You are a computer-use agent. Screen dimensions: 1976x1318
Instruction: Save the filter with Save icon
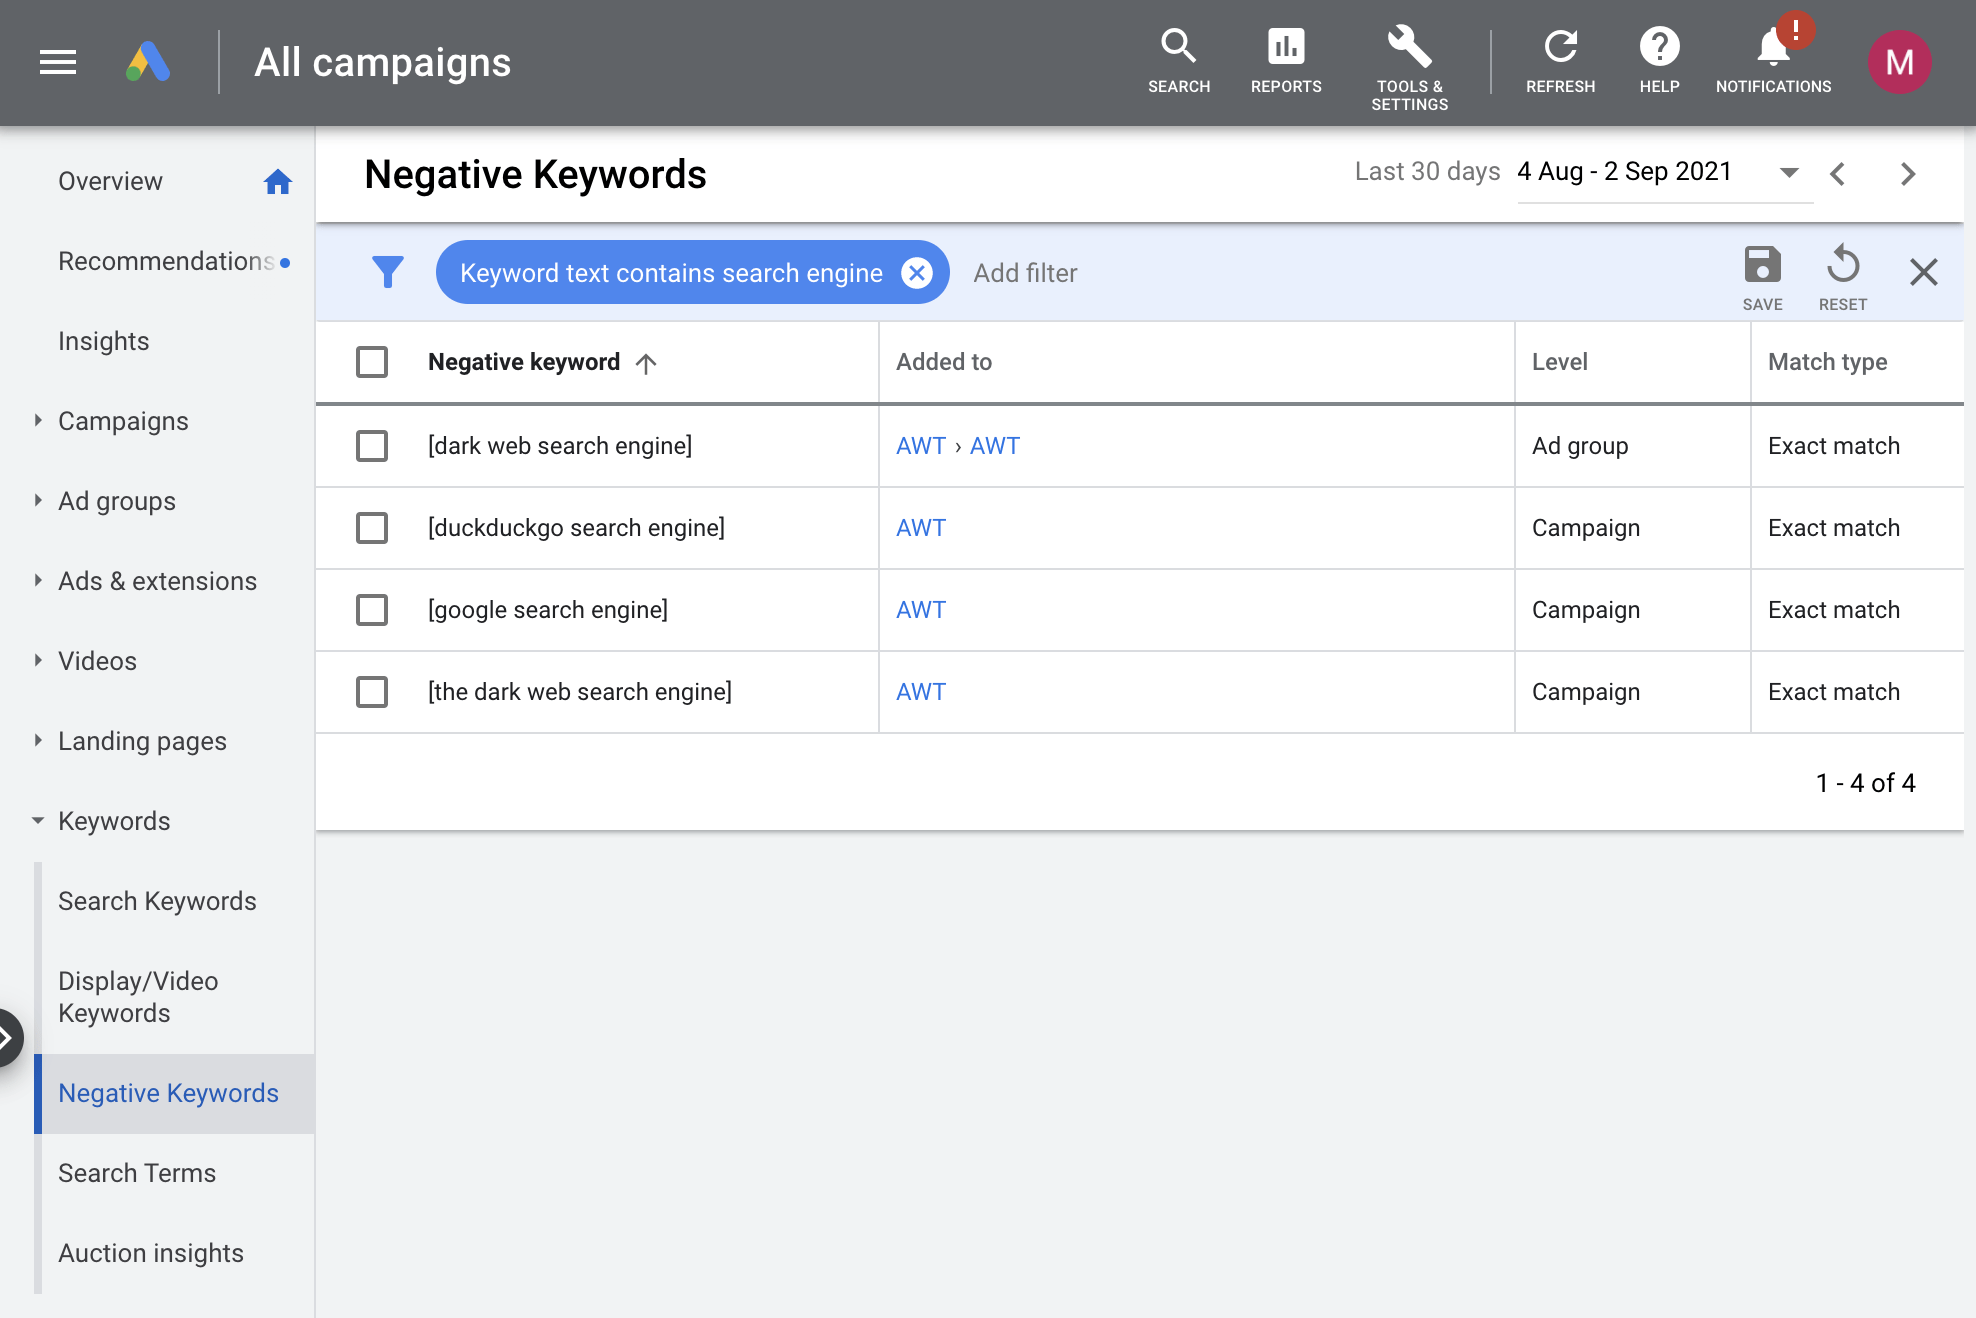1762,266
